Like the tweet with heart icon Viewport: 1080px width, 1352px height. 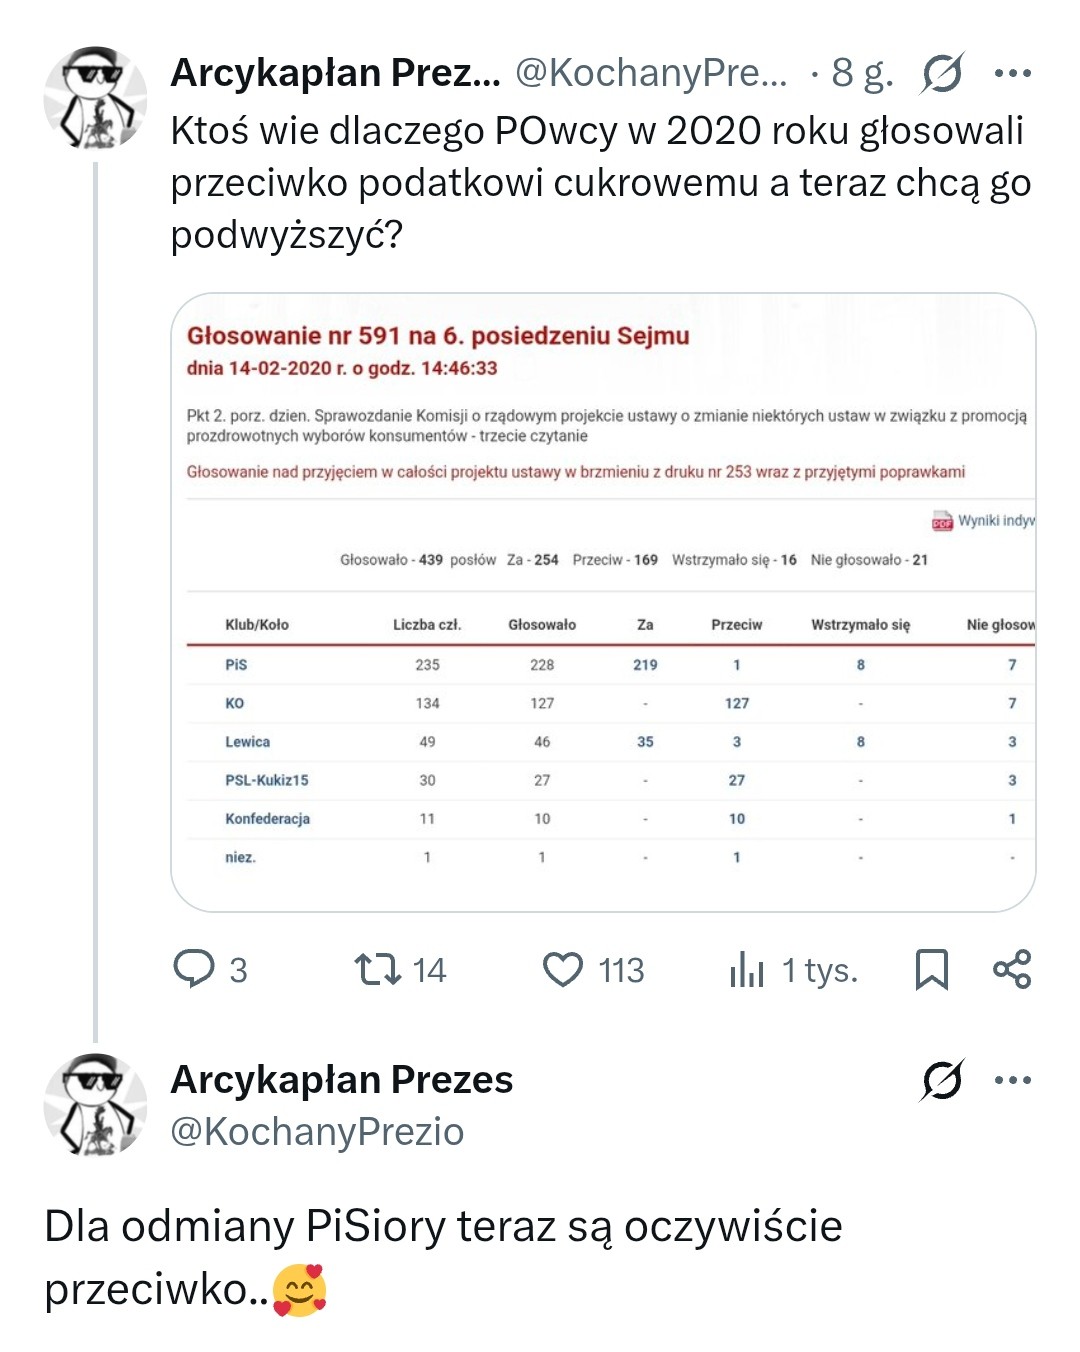click(x=563, y=969)
